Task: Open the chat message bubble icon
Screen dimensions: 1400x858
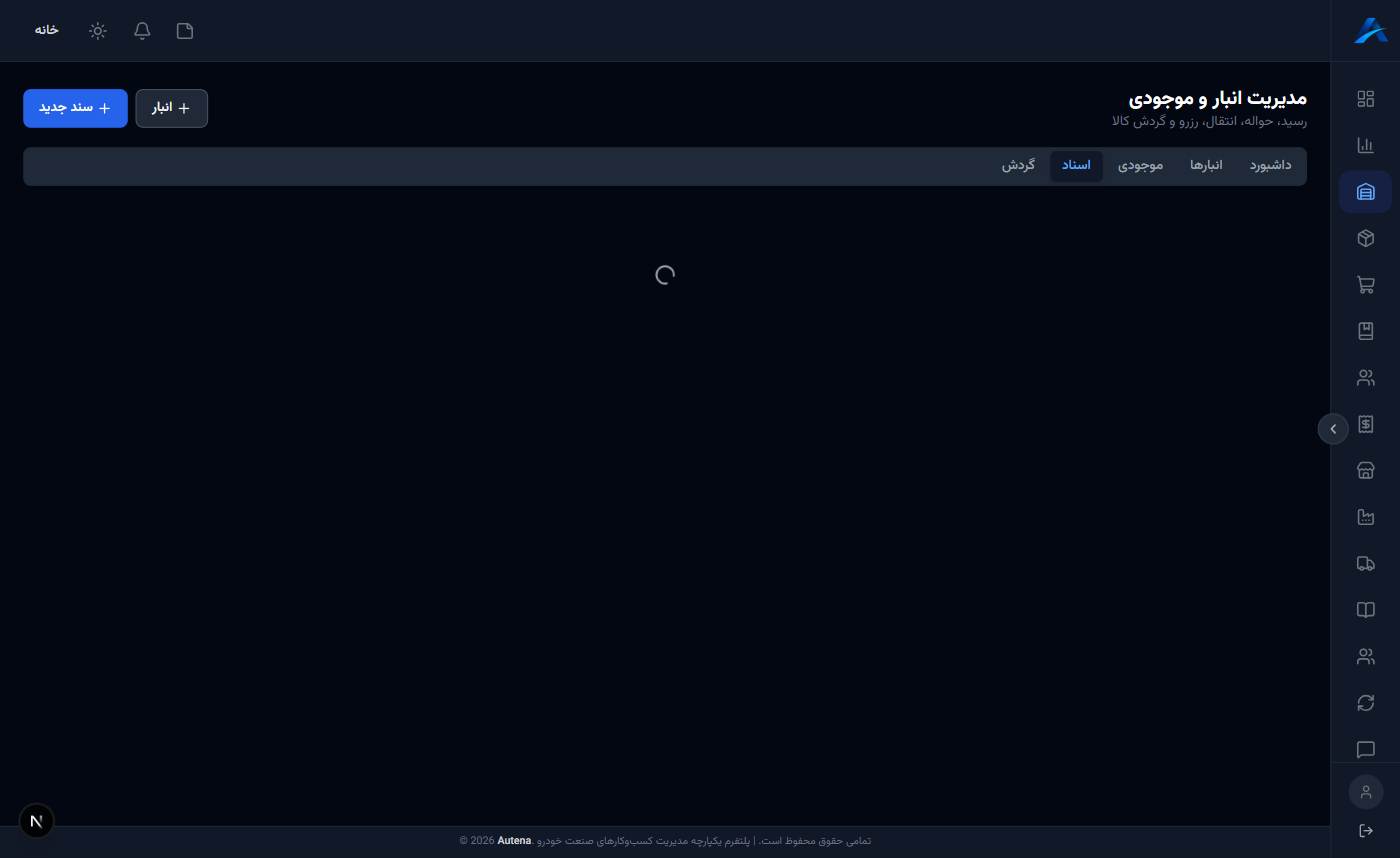Action: (1365, 749)
